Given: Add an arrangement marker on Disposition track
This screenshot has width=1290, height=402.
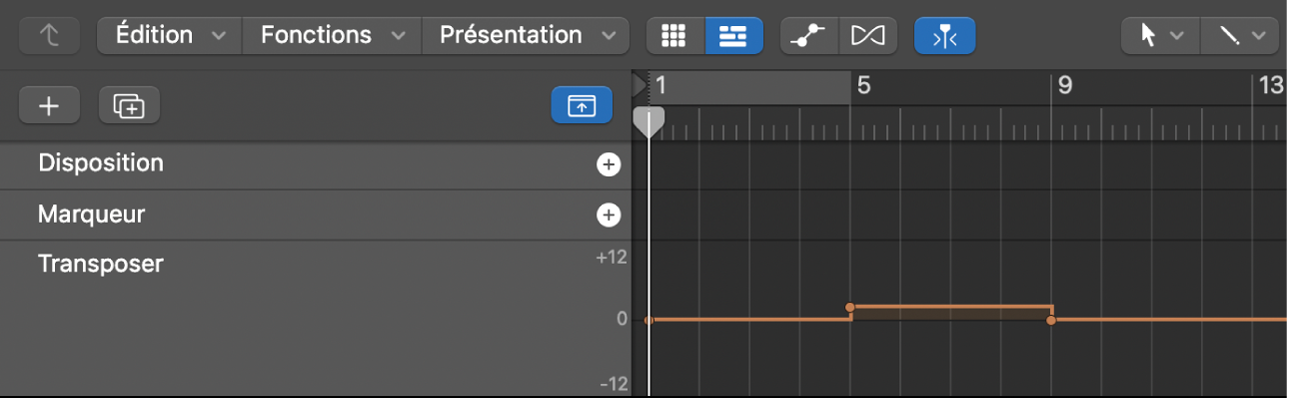Looking at the screenshot, I should 608,165.
